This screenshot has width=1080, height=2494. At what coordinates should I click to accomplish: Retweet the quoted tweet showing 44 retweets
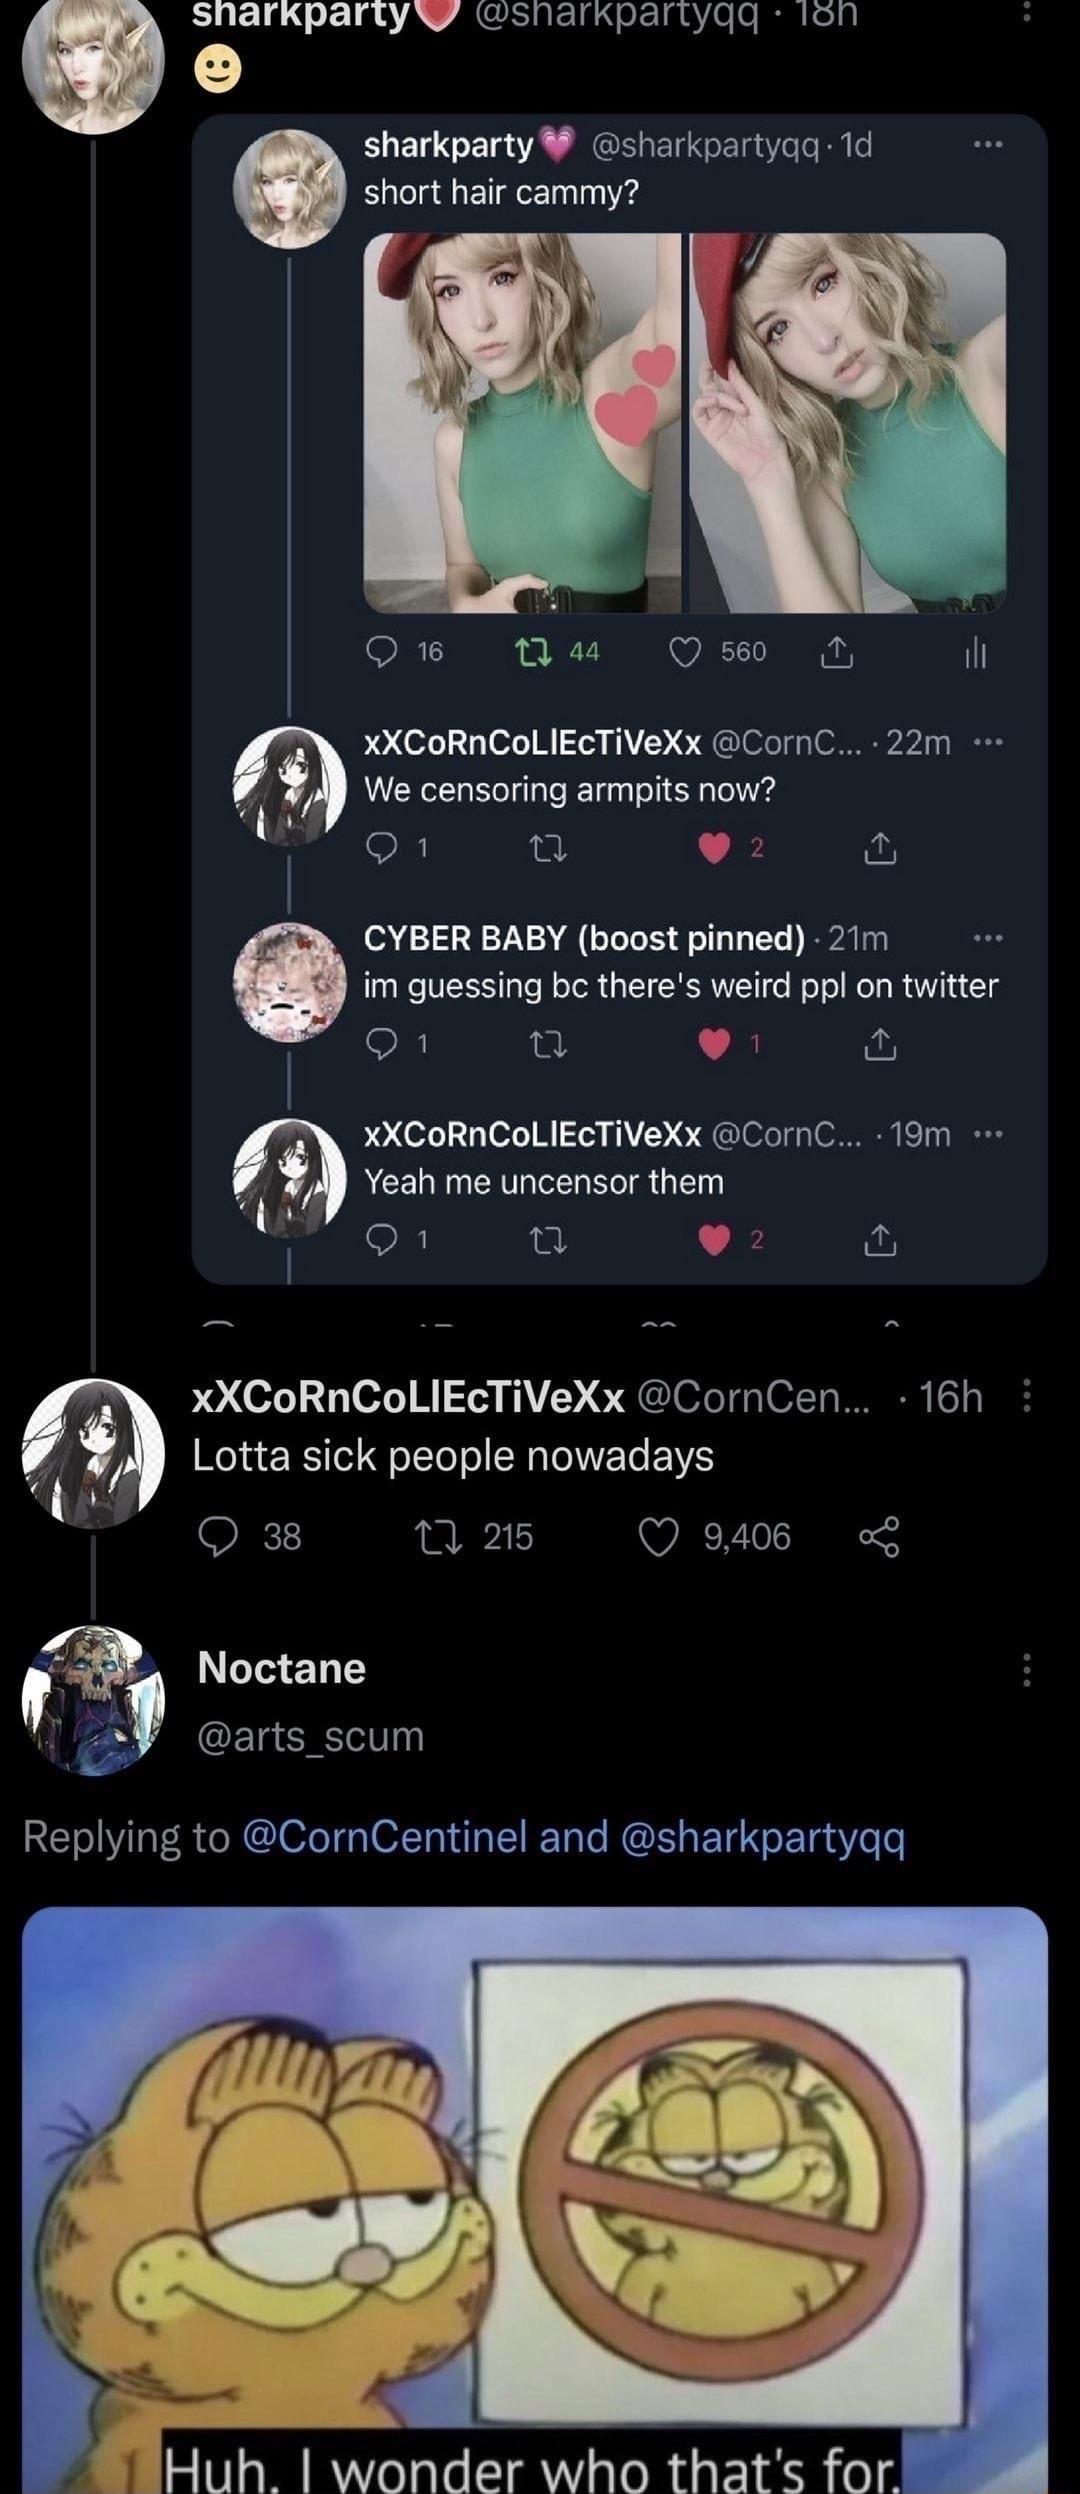(535, 653)
